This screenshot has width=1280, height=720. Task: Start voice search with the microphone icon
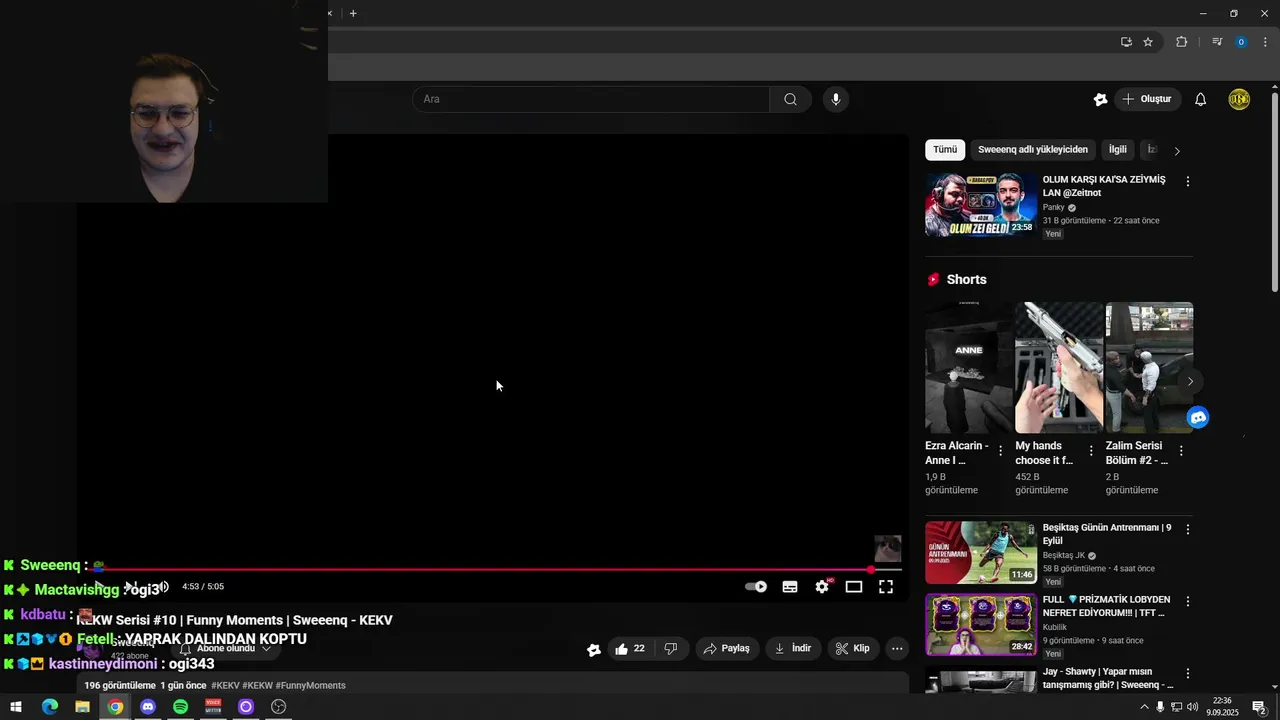tap(836, 99)
